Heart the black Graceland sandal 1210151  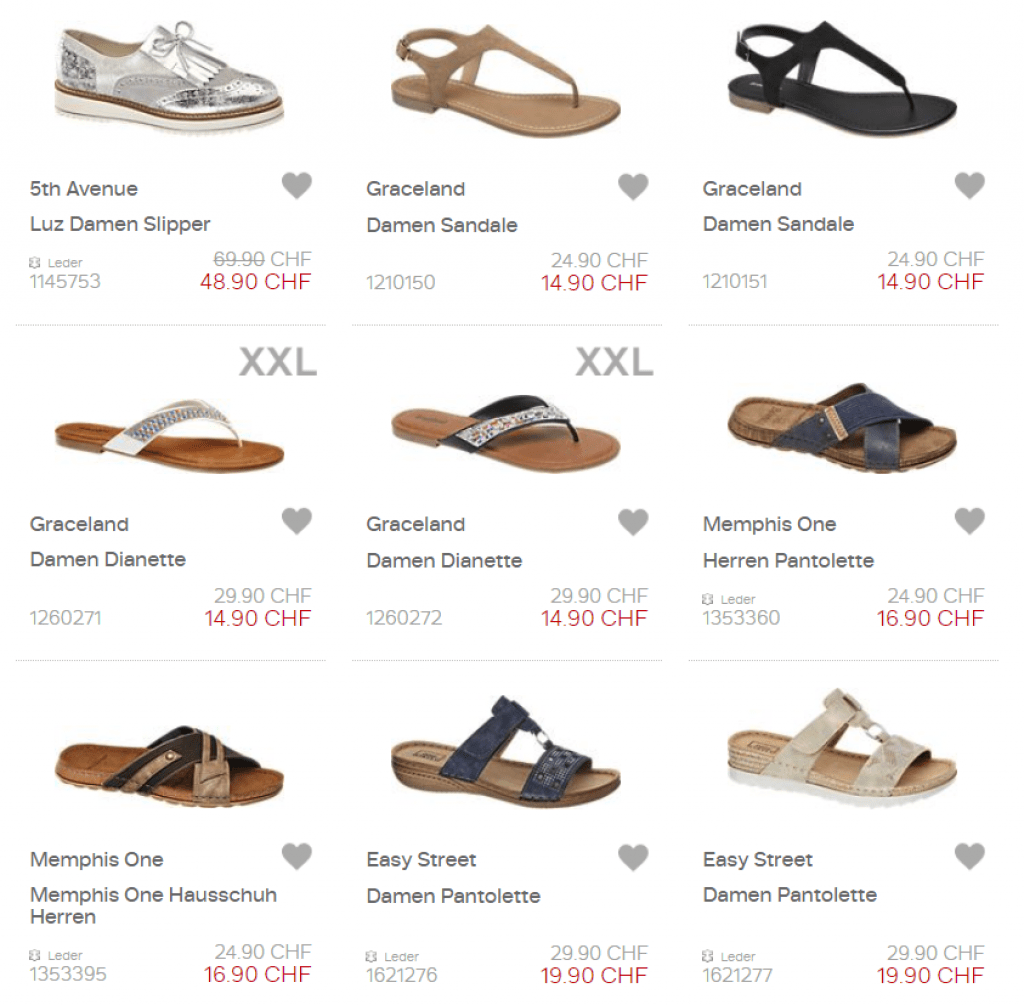(x=969, y=185)
